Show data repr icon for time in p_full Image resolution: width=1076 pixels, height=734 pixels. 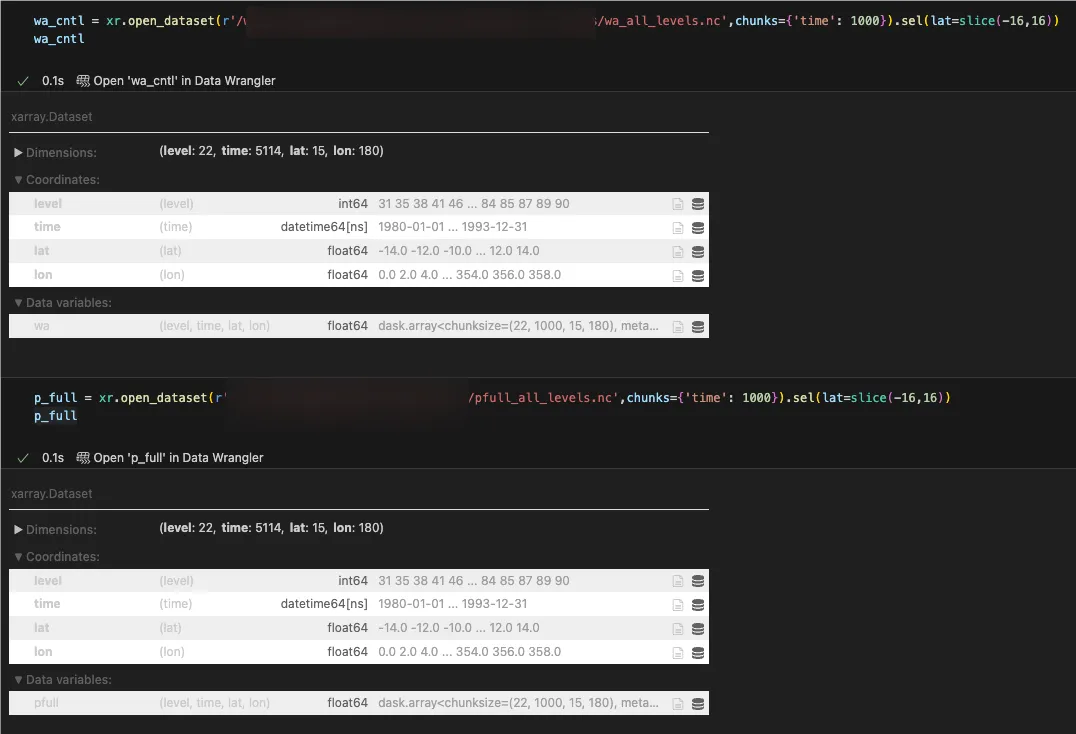(x=698, y=605)
